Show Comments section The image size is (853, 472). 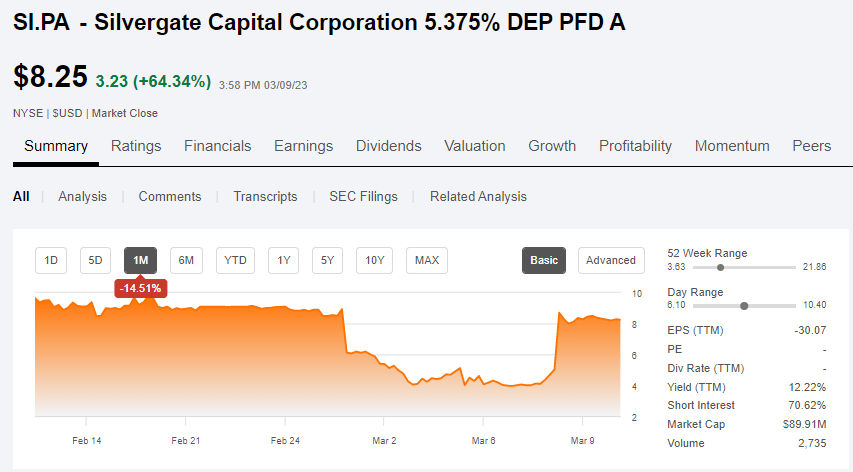coord(170,196)
